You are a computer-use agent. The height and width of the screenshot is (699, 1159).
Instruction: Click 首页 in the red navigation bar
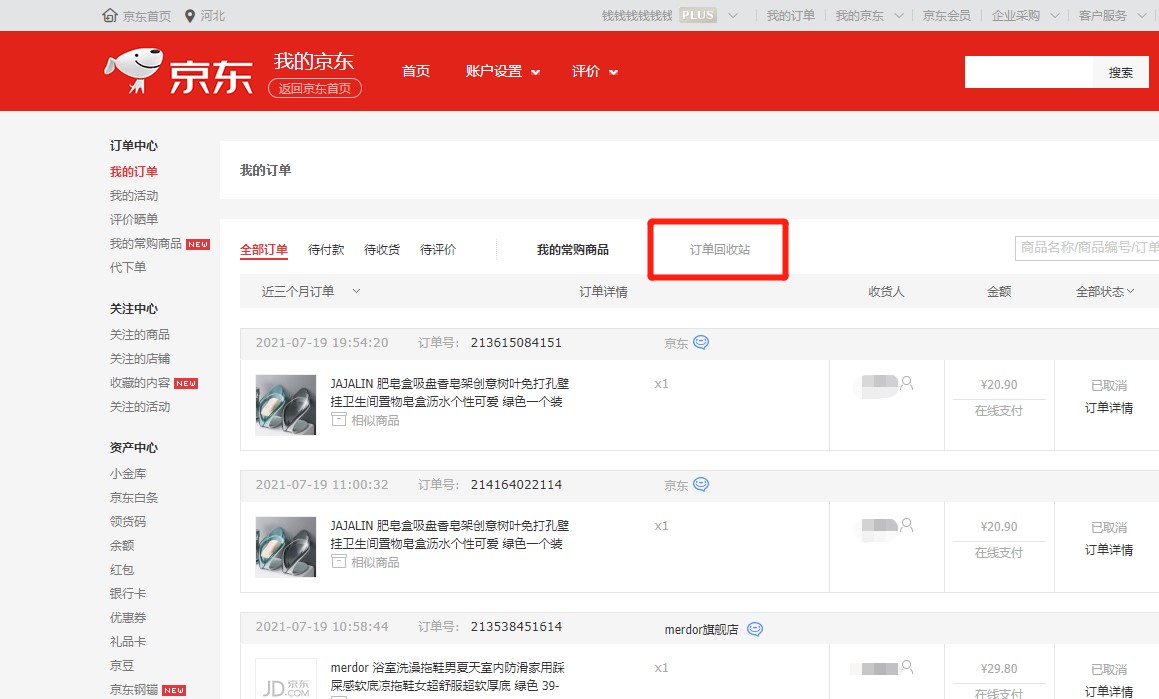[415, 71]
